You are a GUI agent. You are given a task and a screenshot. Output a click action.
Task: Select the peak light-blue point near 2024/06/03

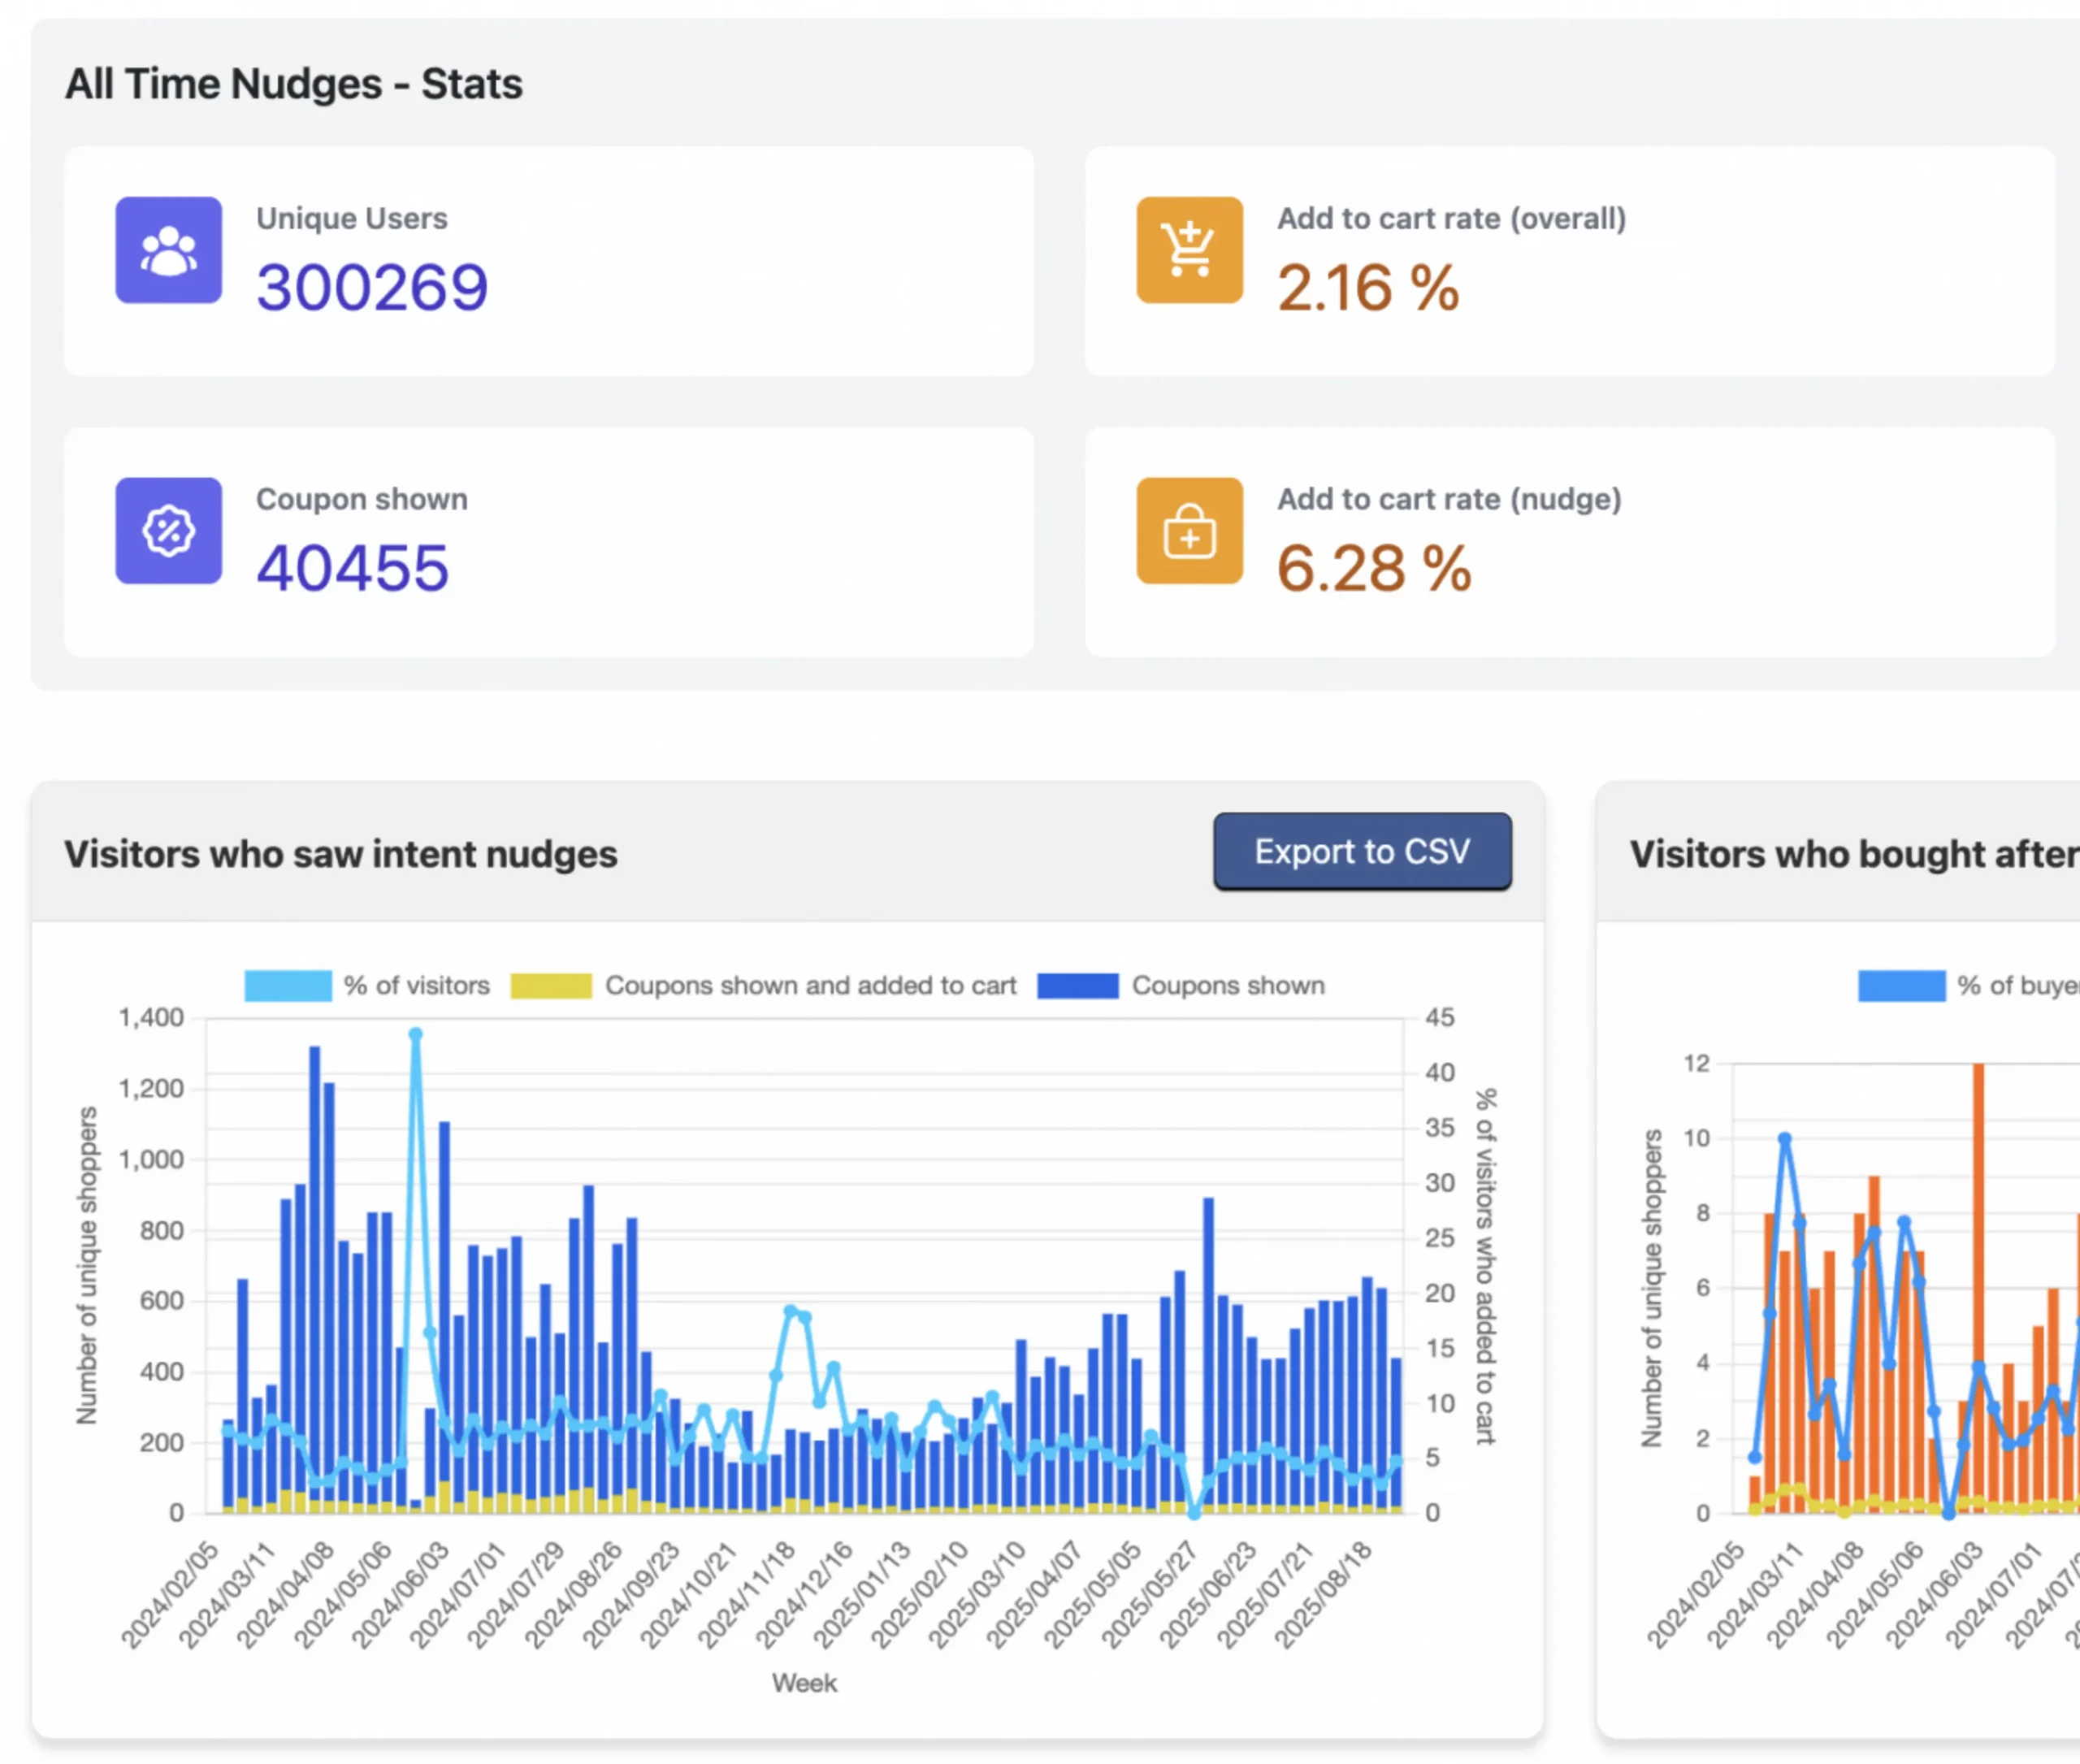[414, 1031]
